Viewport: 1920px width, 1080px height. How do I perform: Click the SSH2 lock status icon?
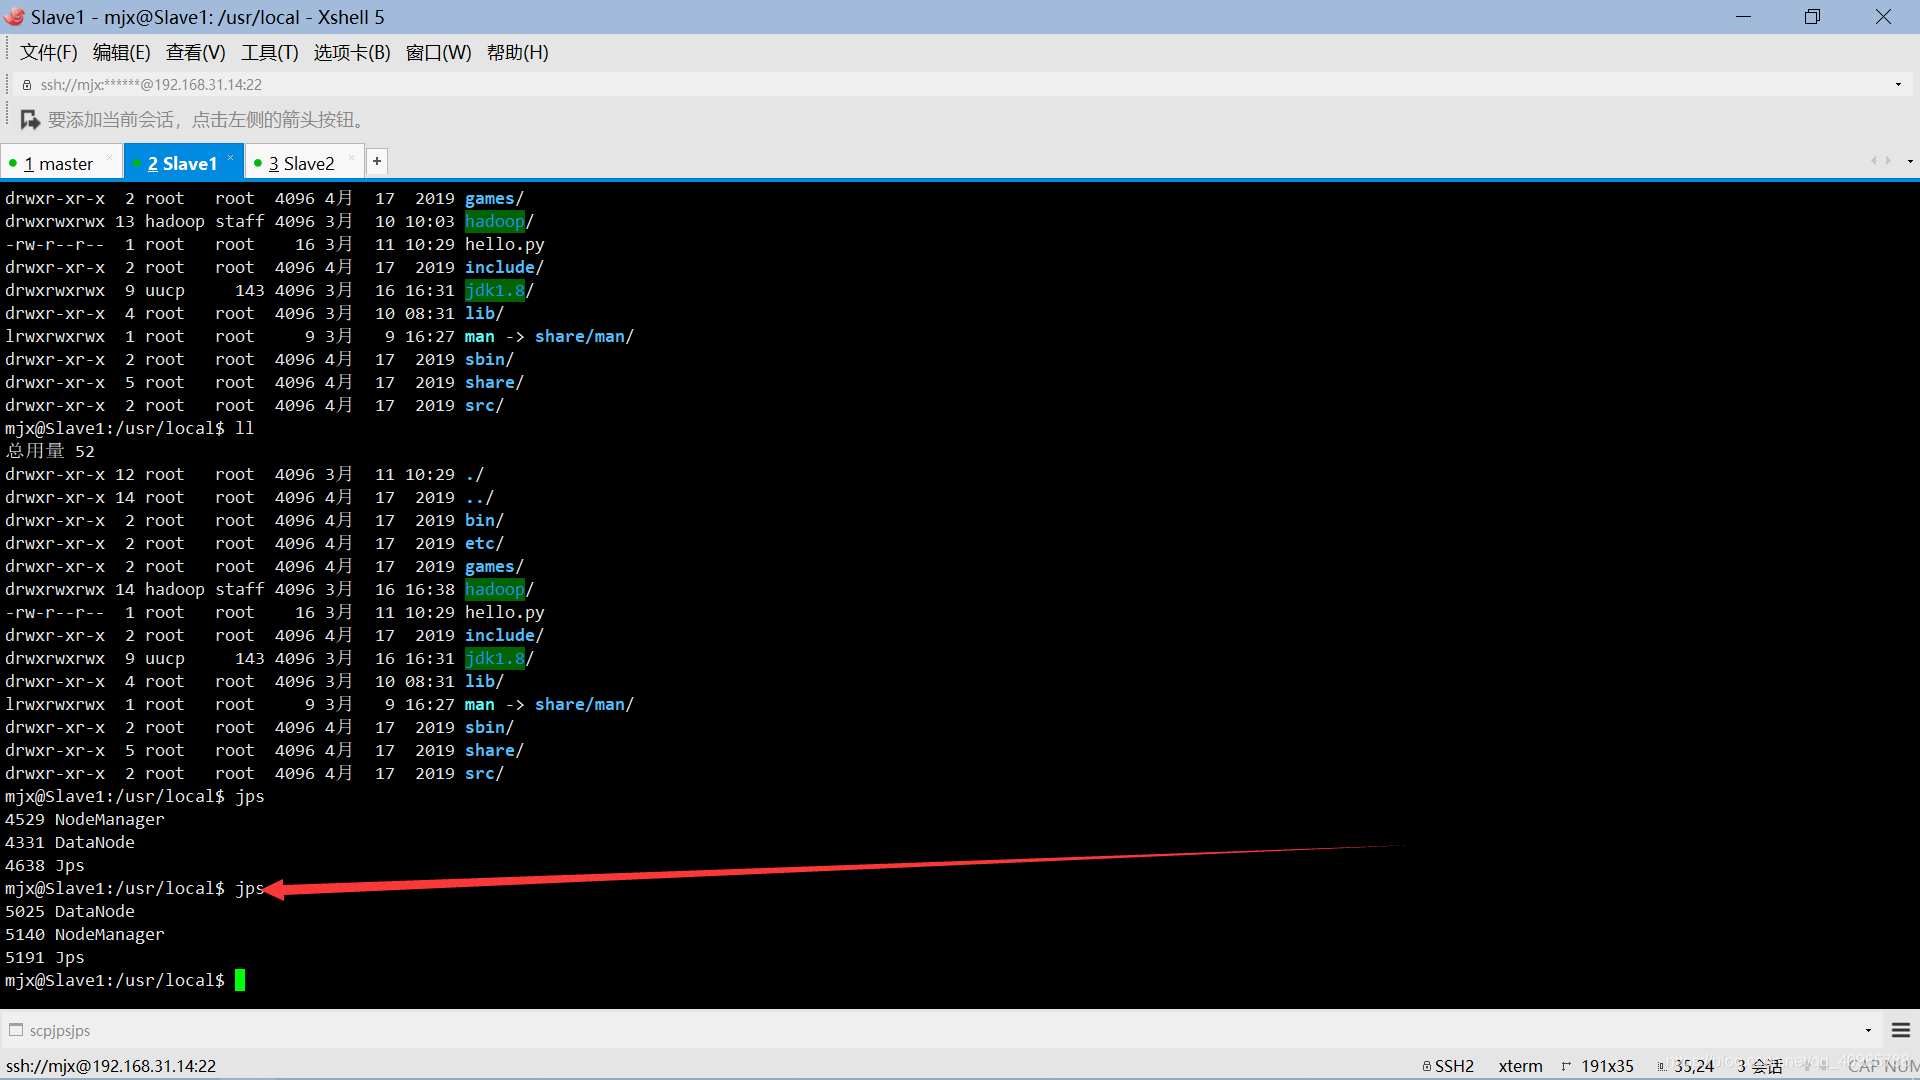pos(1427,1066)
